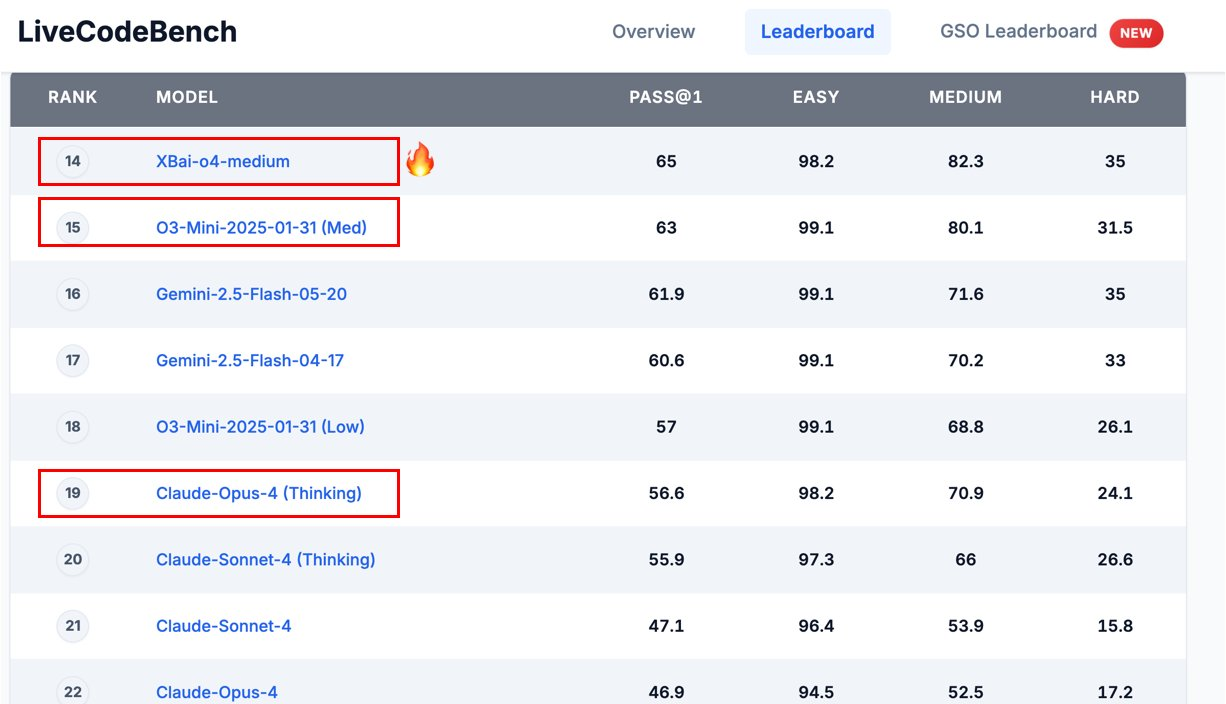Click the fire icon beside XBai-o4-medium

click(420, 159)
